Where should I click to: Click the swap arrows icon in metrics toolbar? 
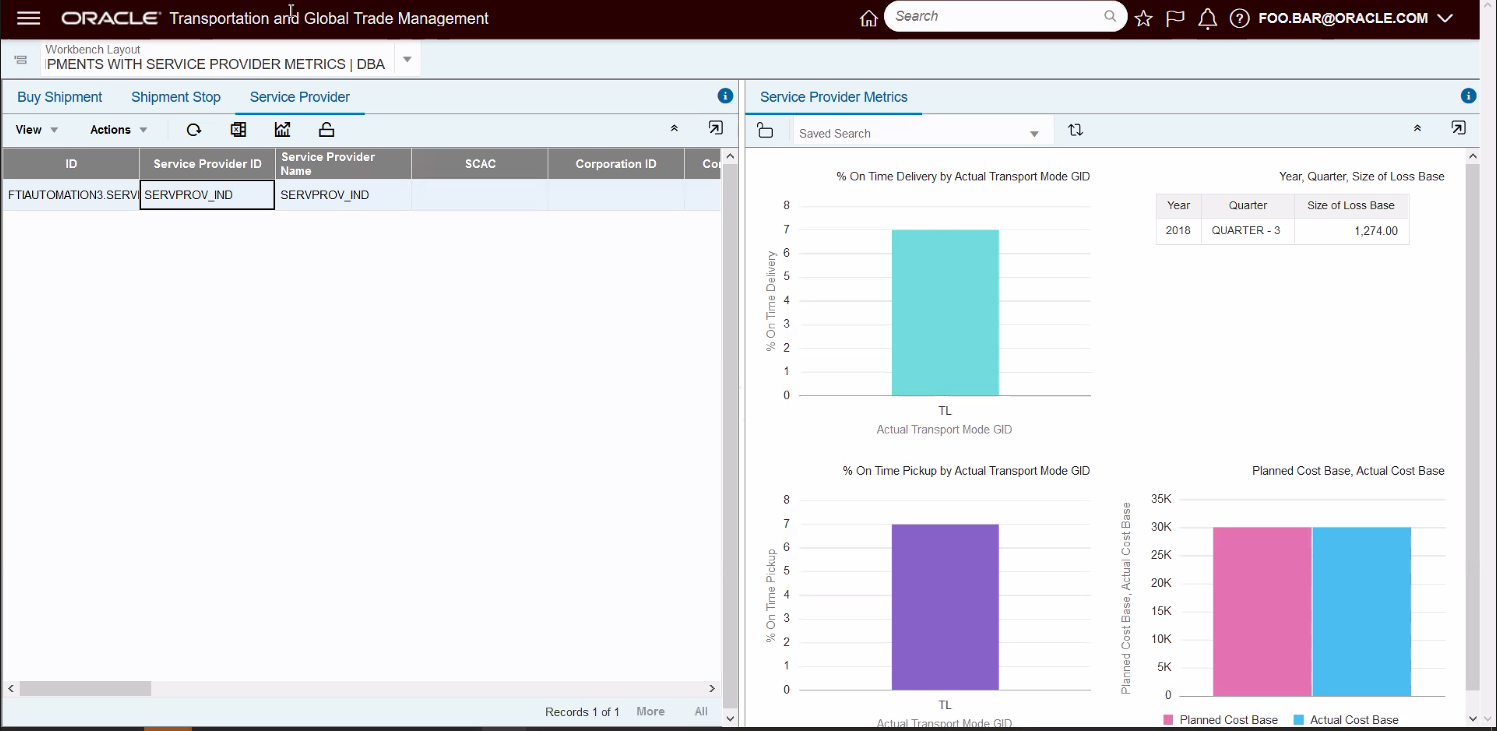1075,130
